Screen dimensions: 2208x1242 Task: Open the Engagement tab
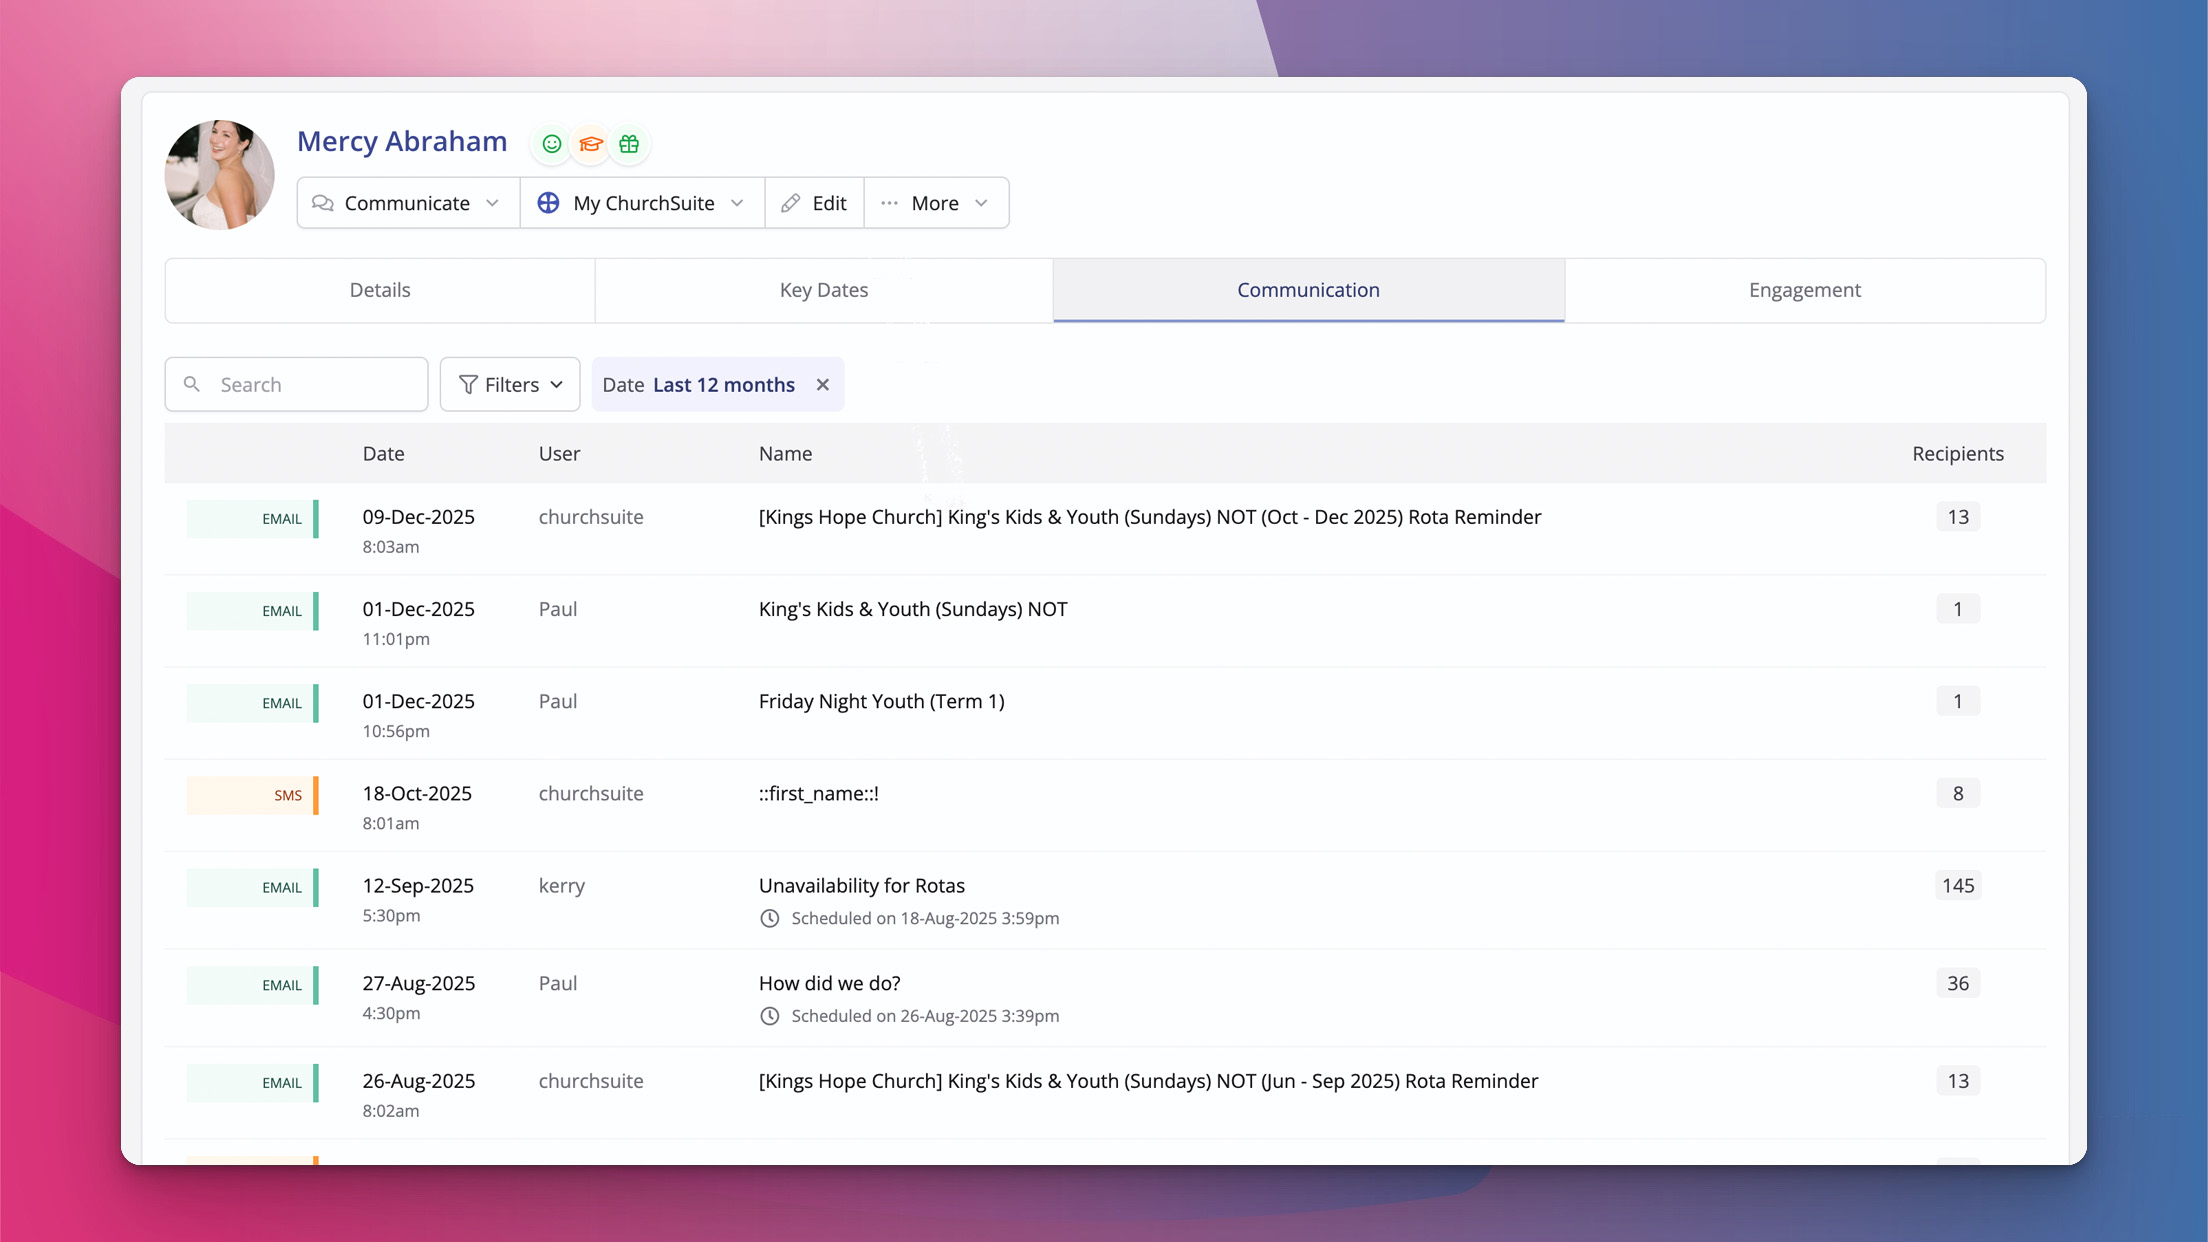coord(1804,290)
